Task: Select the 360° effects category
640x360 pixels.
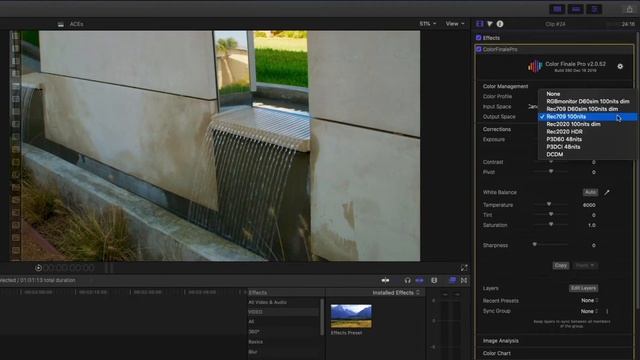Action: coord(253,332)
